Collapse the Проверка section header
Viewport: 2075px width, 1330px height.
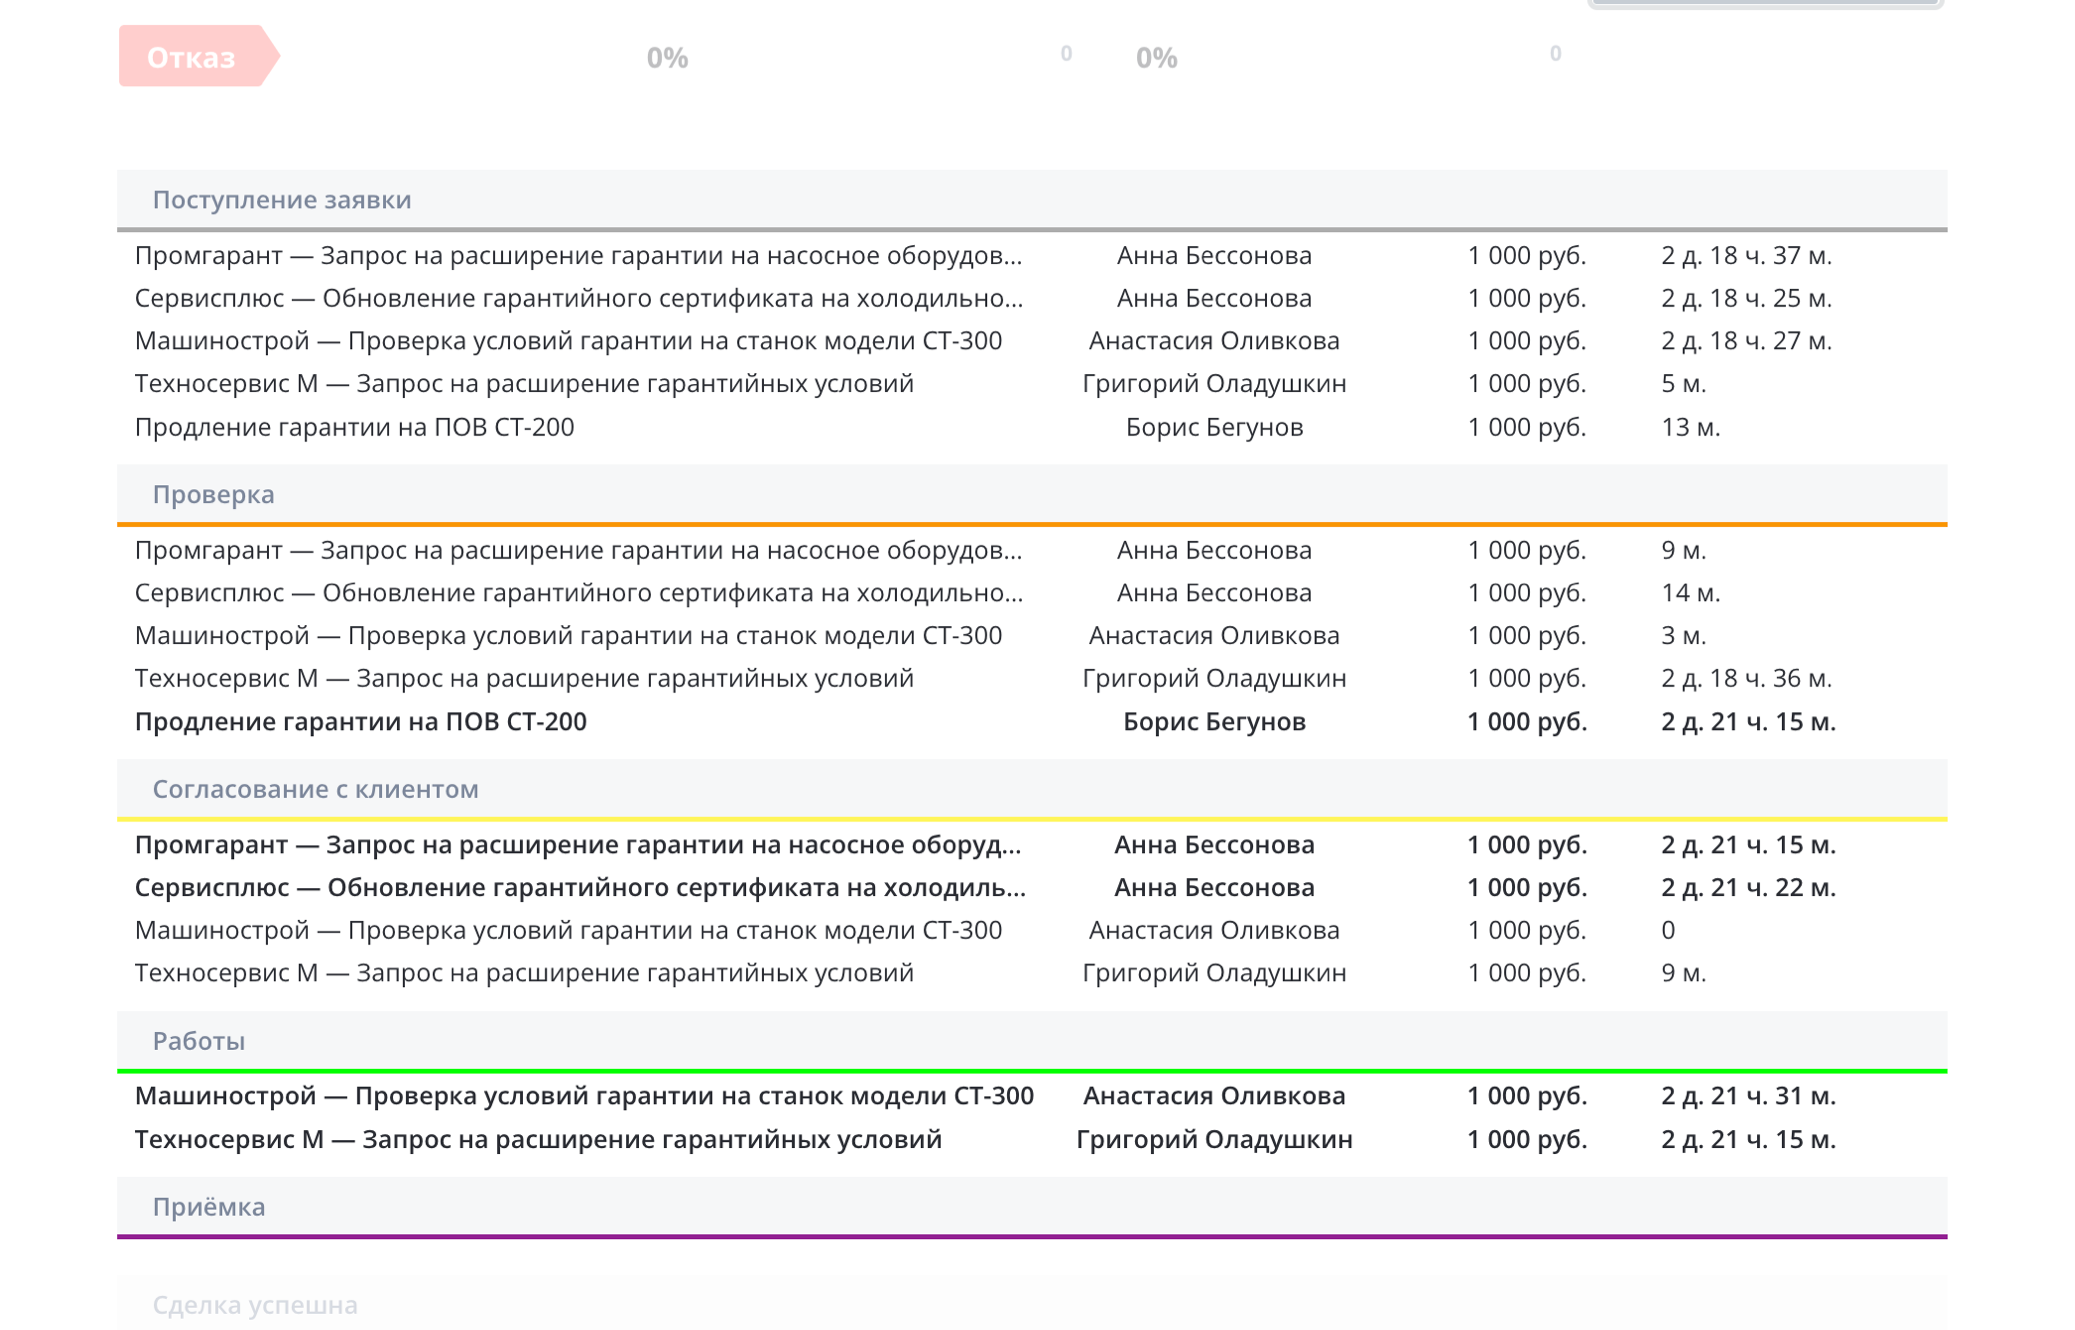click(x=213, y=494)
